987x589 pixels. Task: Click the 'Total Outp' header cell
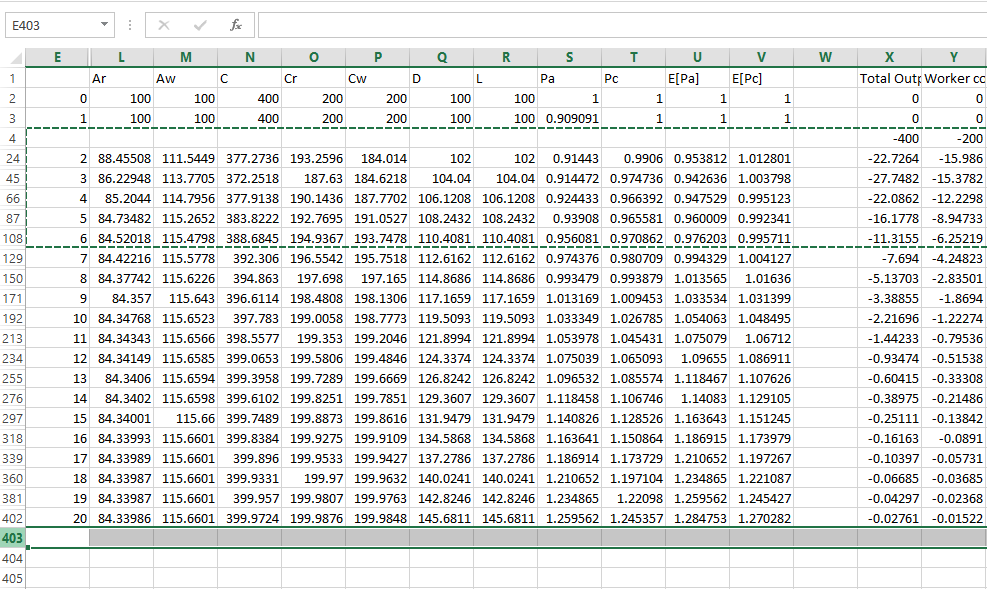tap(889, 79)
